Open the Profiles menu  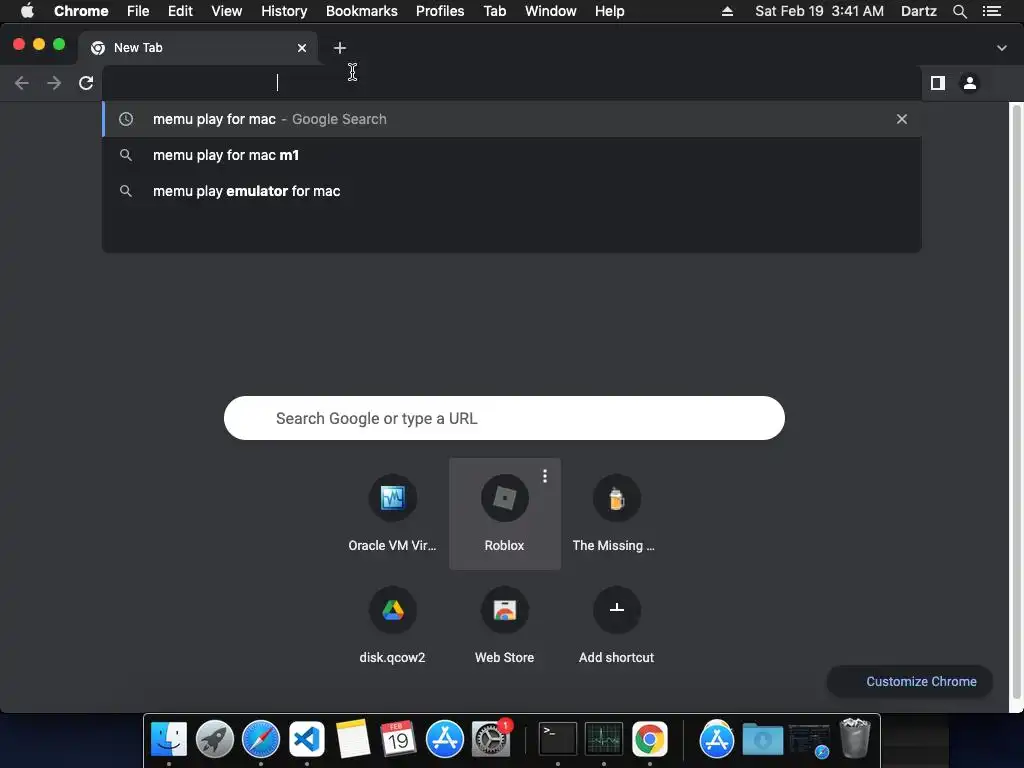click(440, 11)
